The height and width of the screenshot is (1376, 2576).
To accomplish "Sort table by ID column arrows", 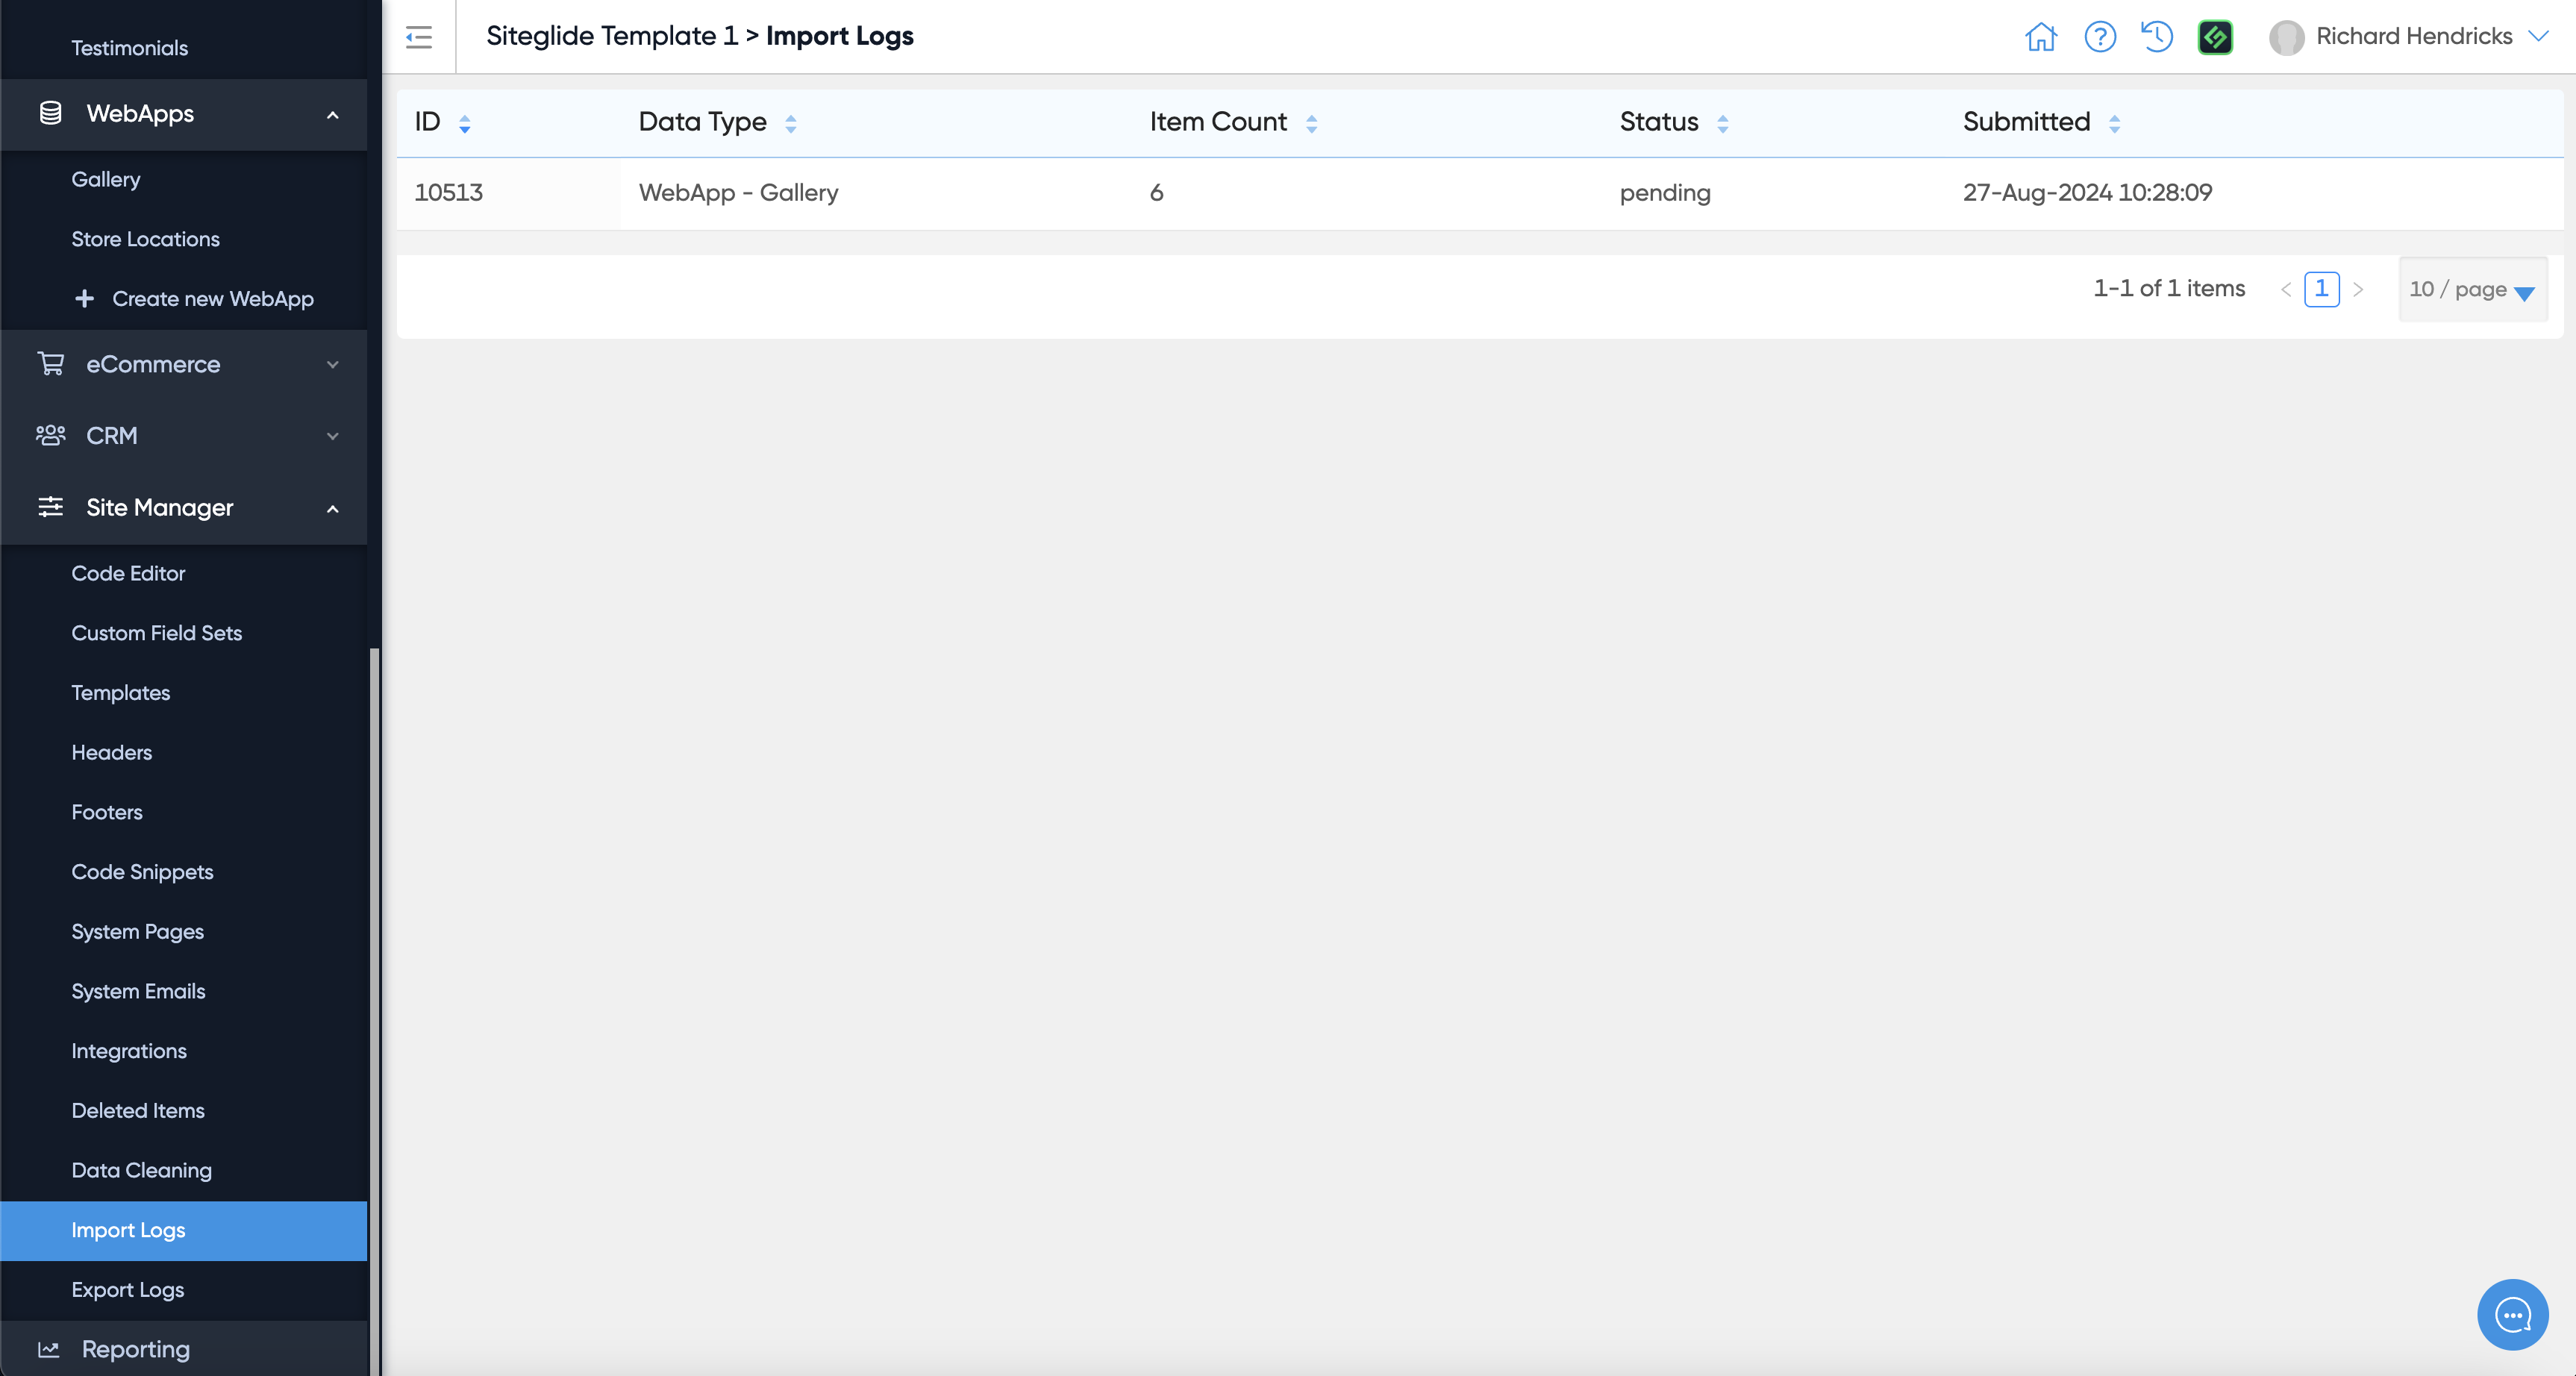I will (465, 123).
